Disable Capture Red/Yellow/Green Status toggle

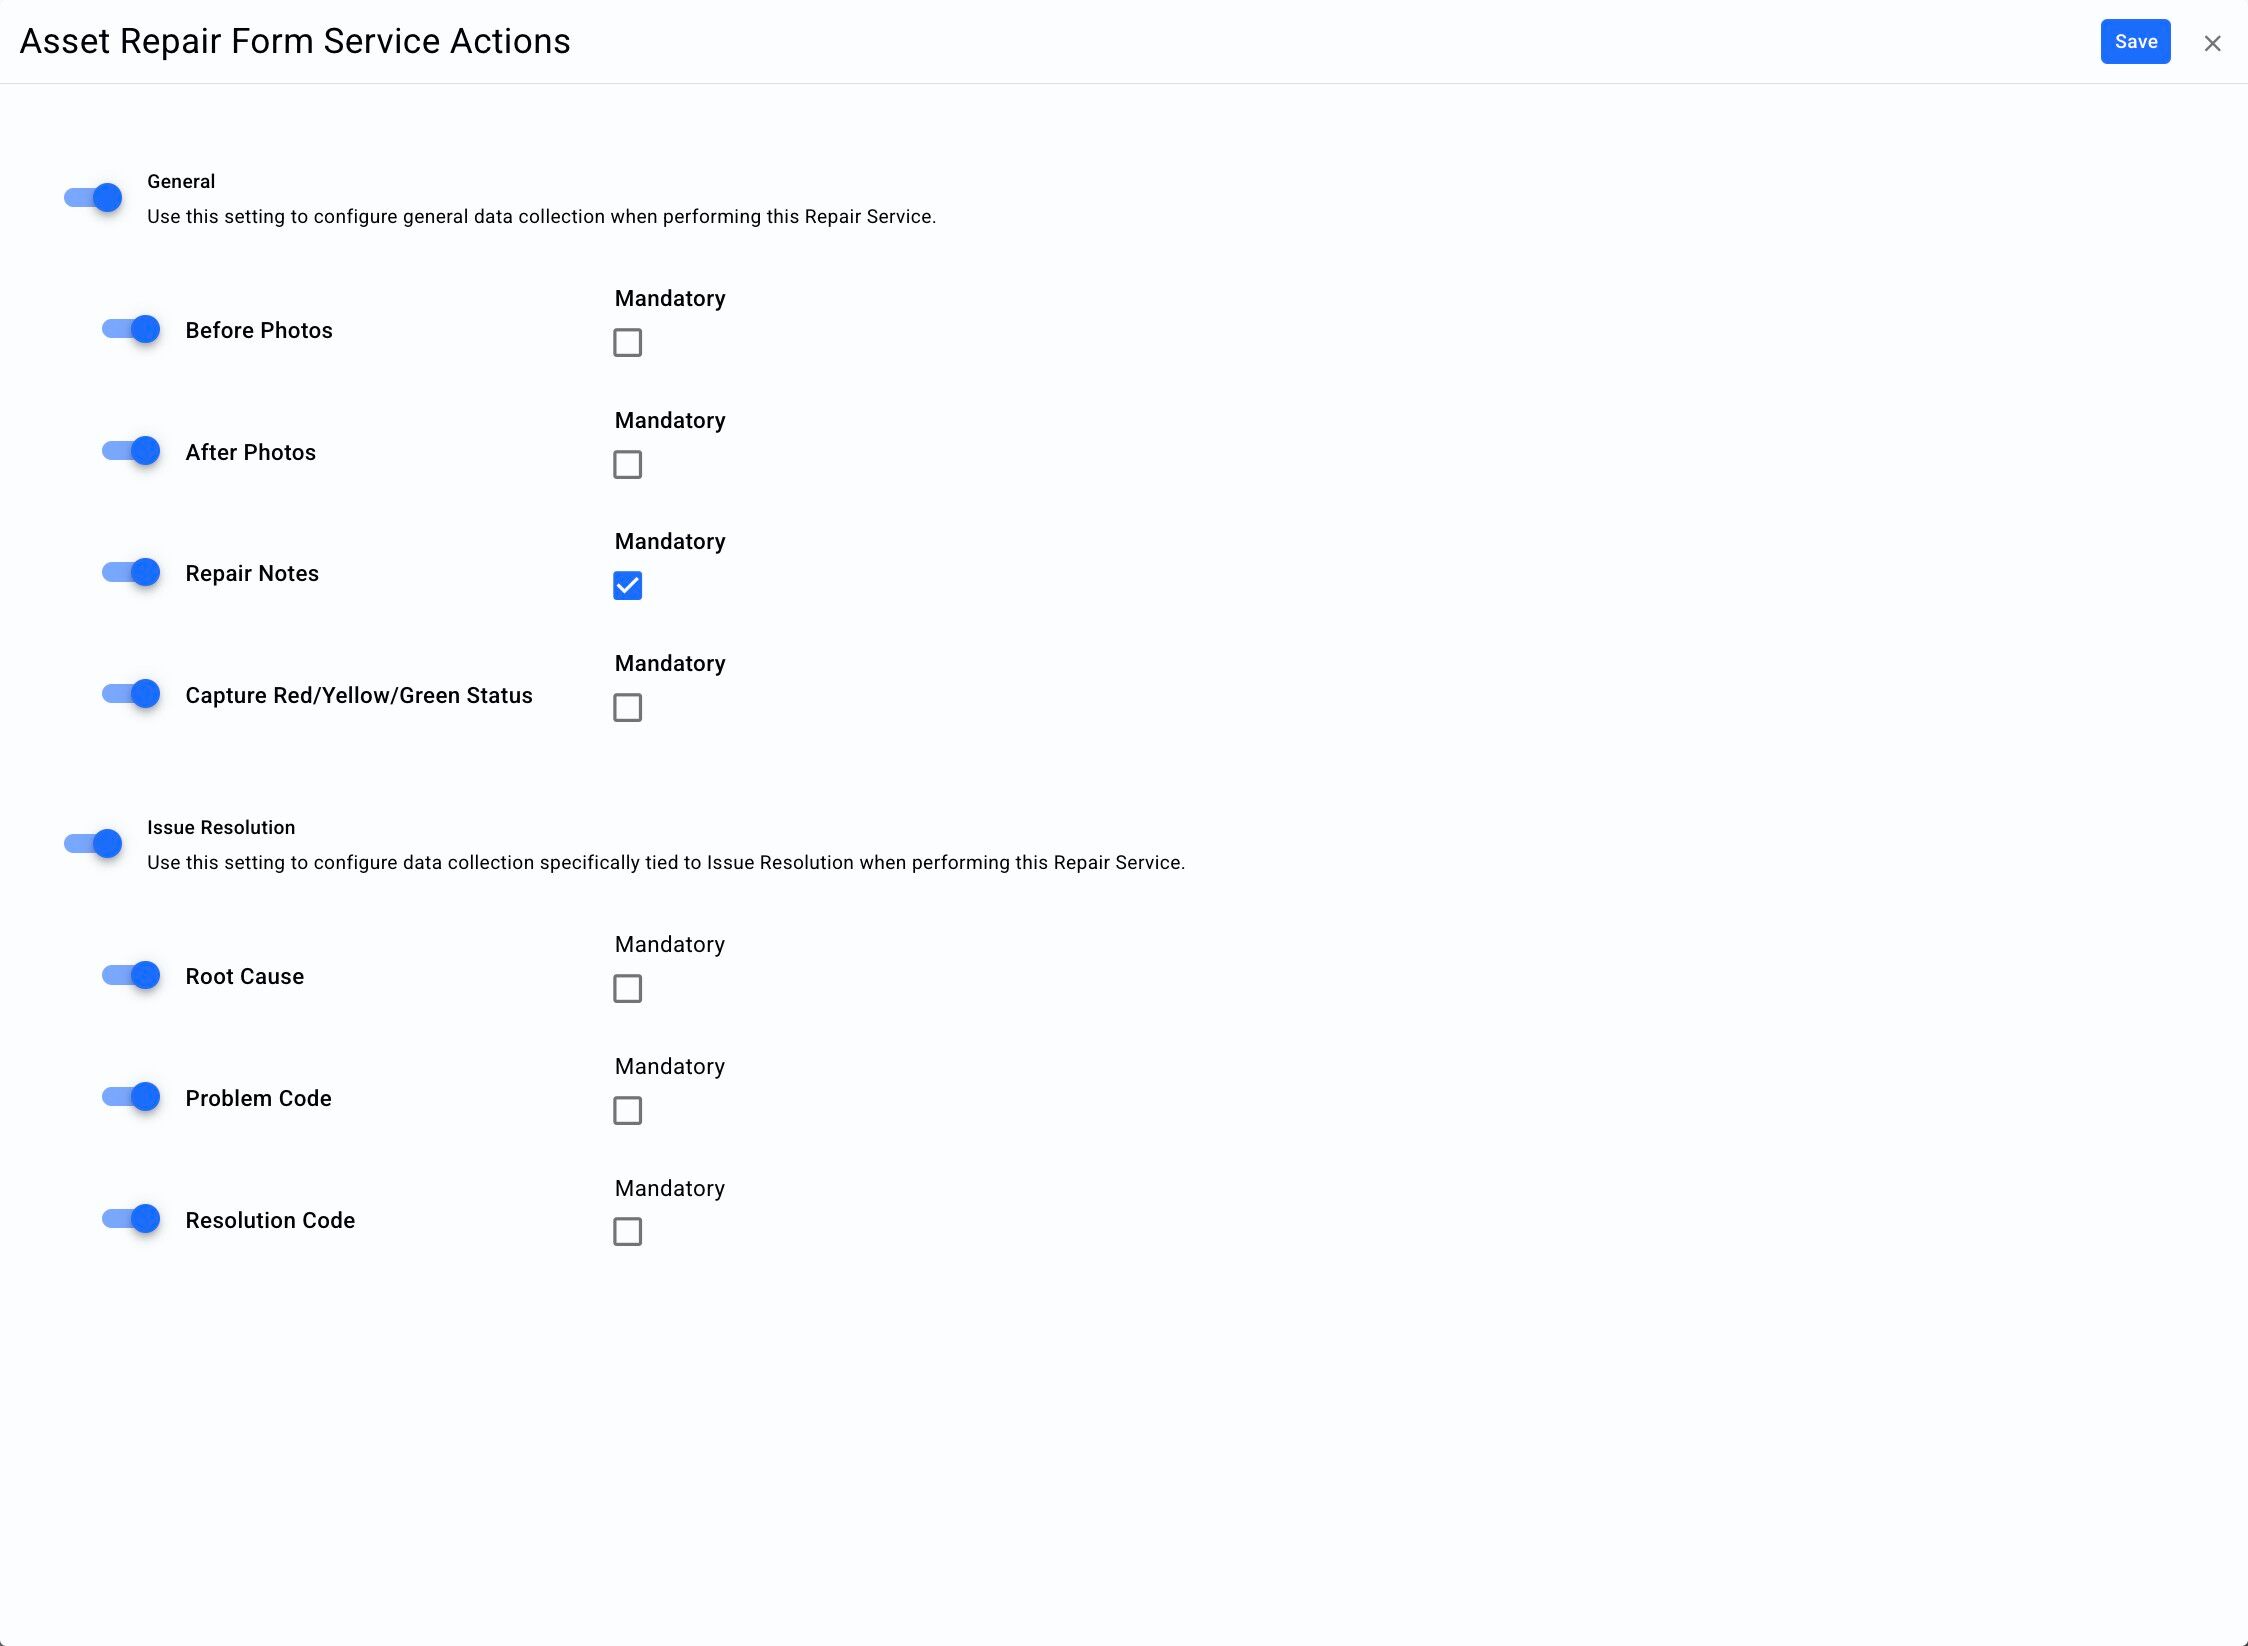point(132,694)
